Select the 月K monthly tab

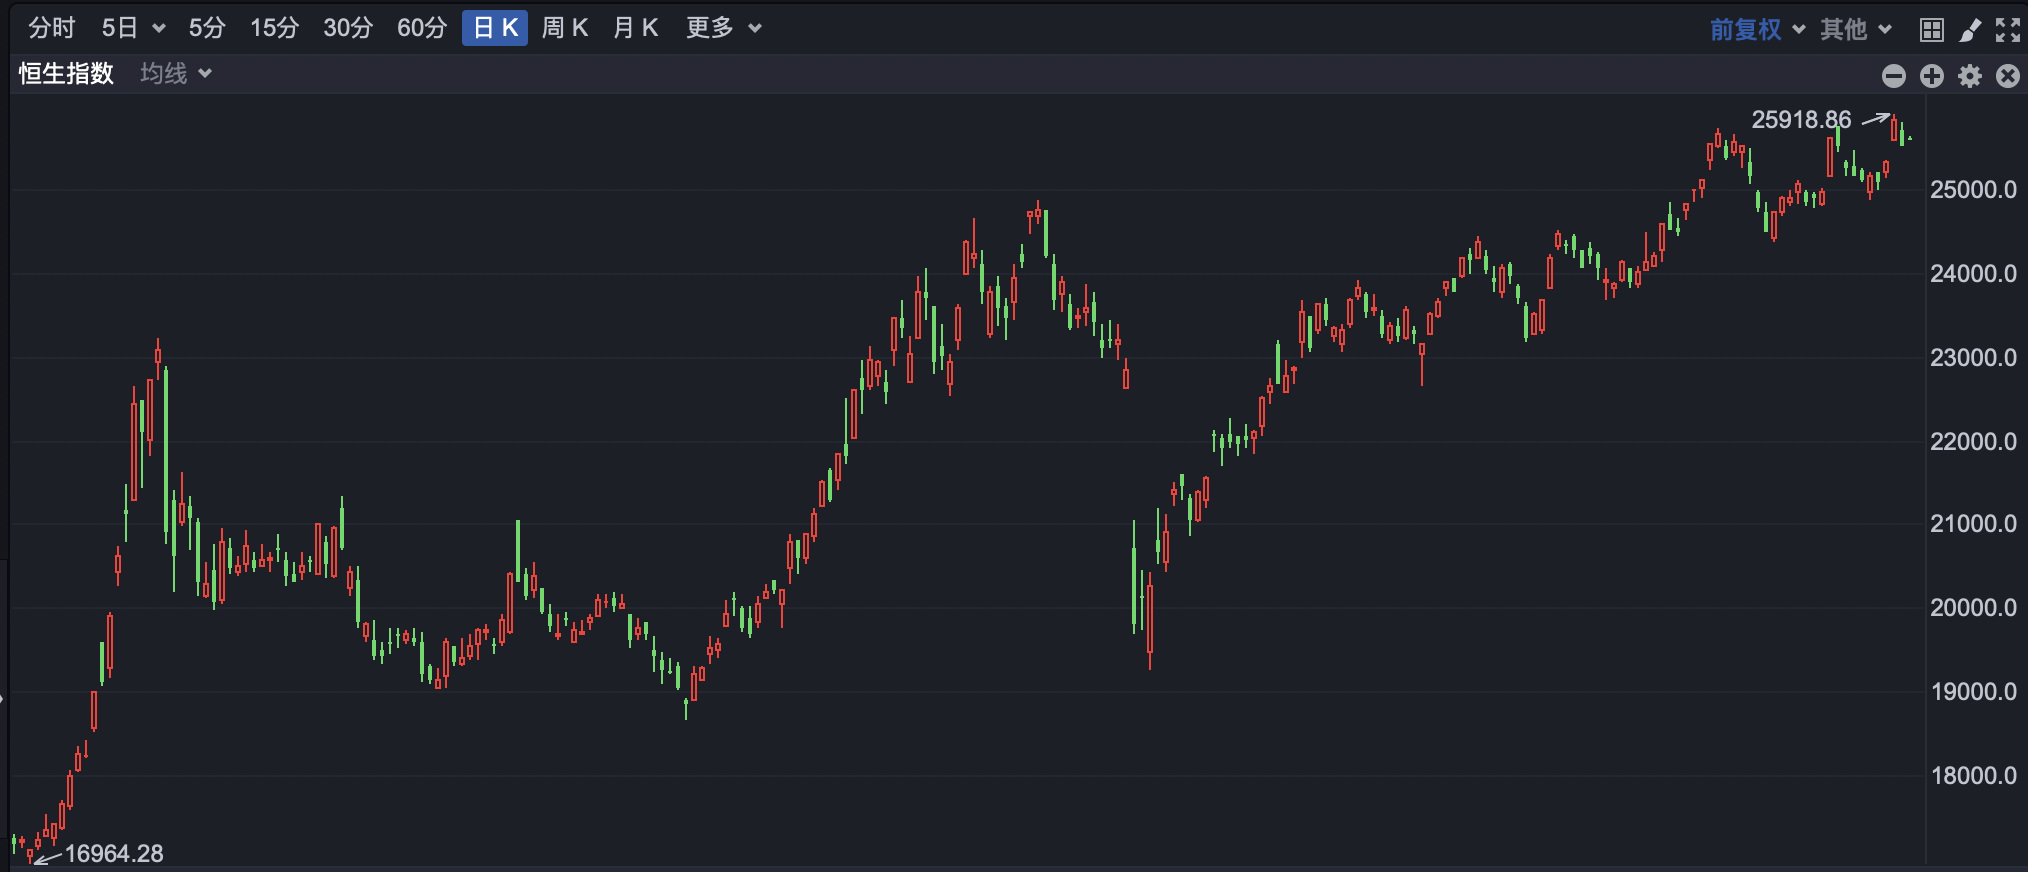click(635, 28)
